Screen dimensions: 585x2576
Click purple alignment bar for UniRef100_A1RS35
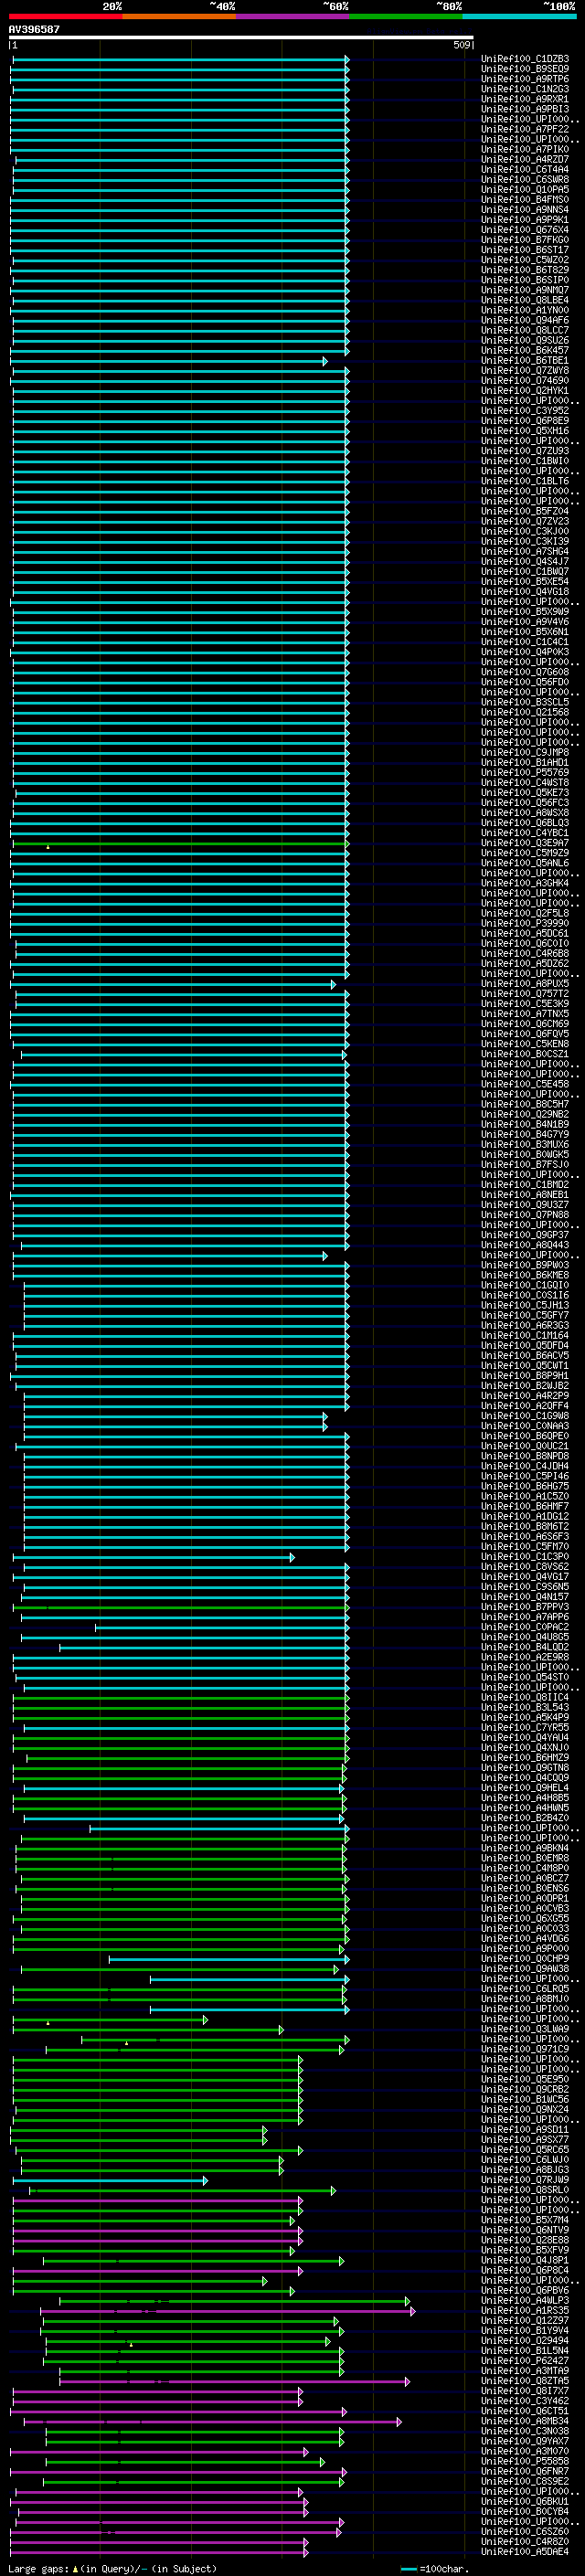pos(228,2312)
